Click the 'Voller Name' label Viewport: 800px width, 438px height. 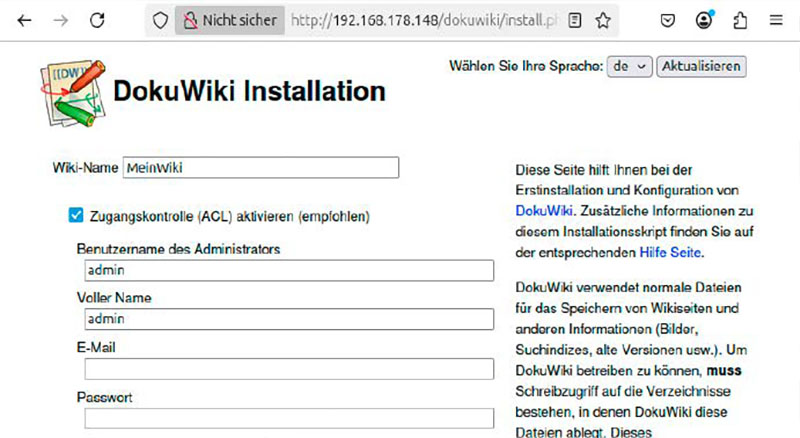(114, 298)
